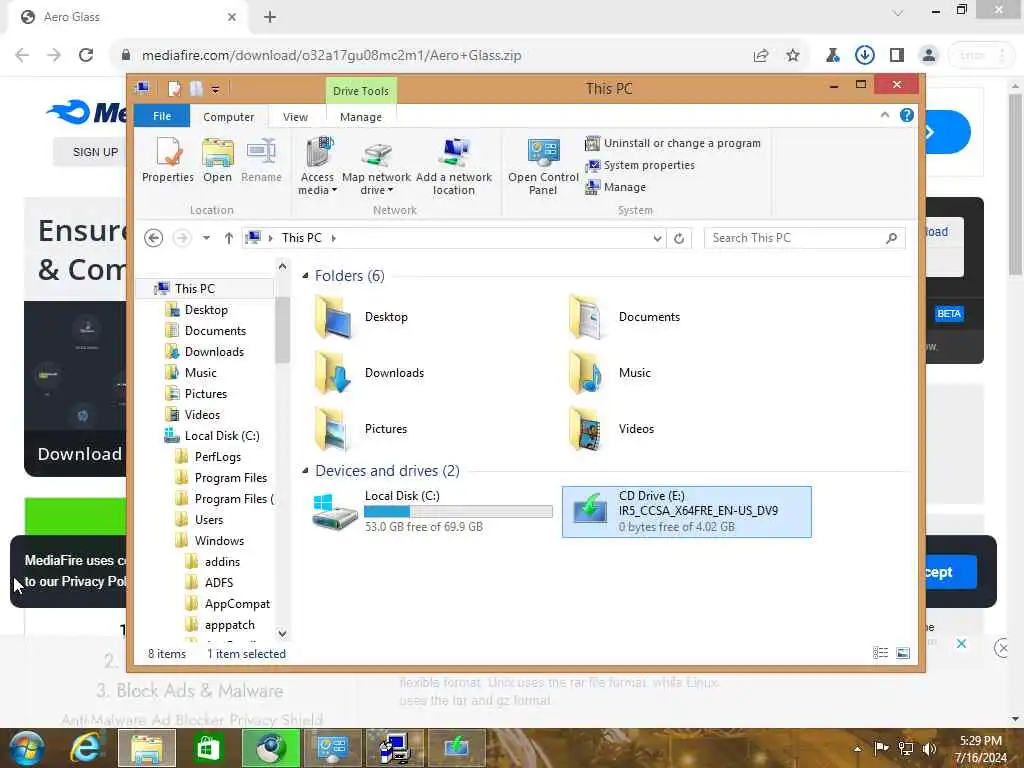This screenshot has width=1024, height=768.
Task: Select Local Disk (C:) in tree
Action: [x=222, y=436]
